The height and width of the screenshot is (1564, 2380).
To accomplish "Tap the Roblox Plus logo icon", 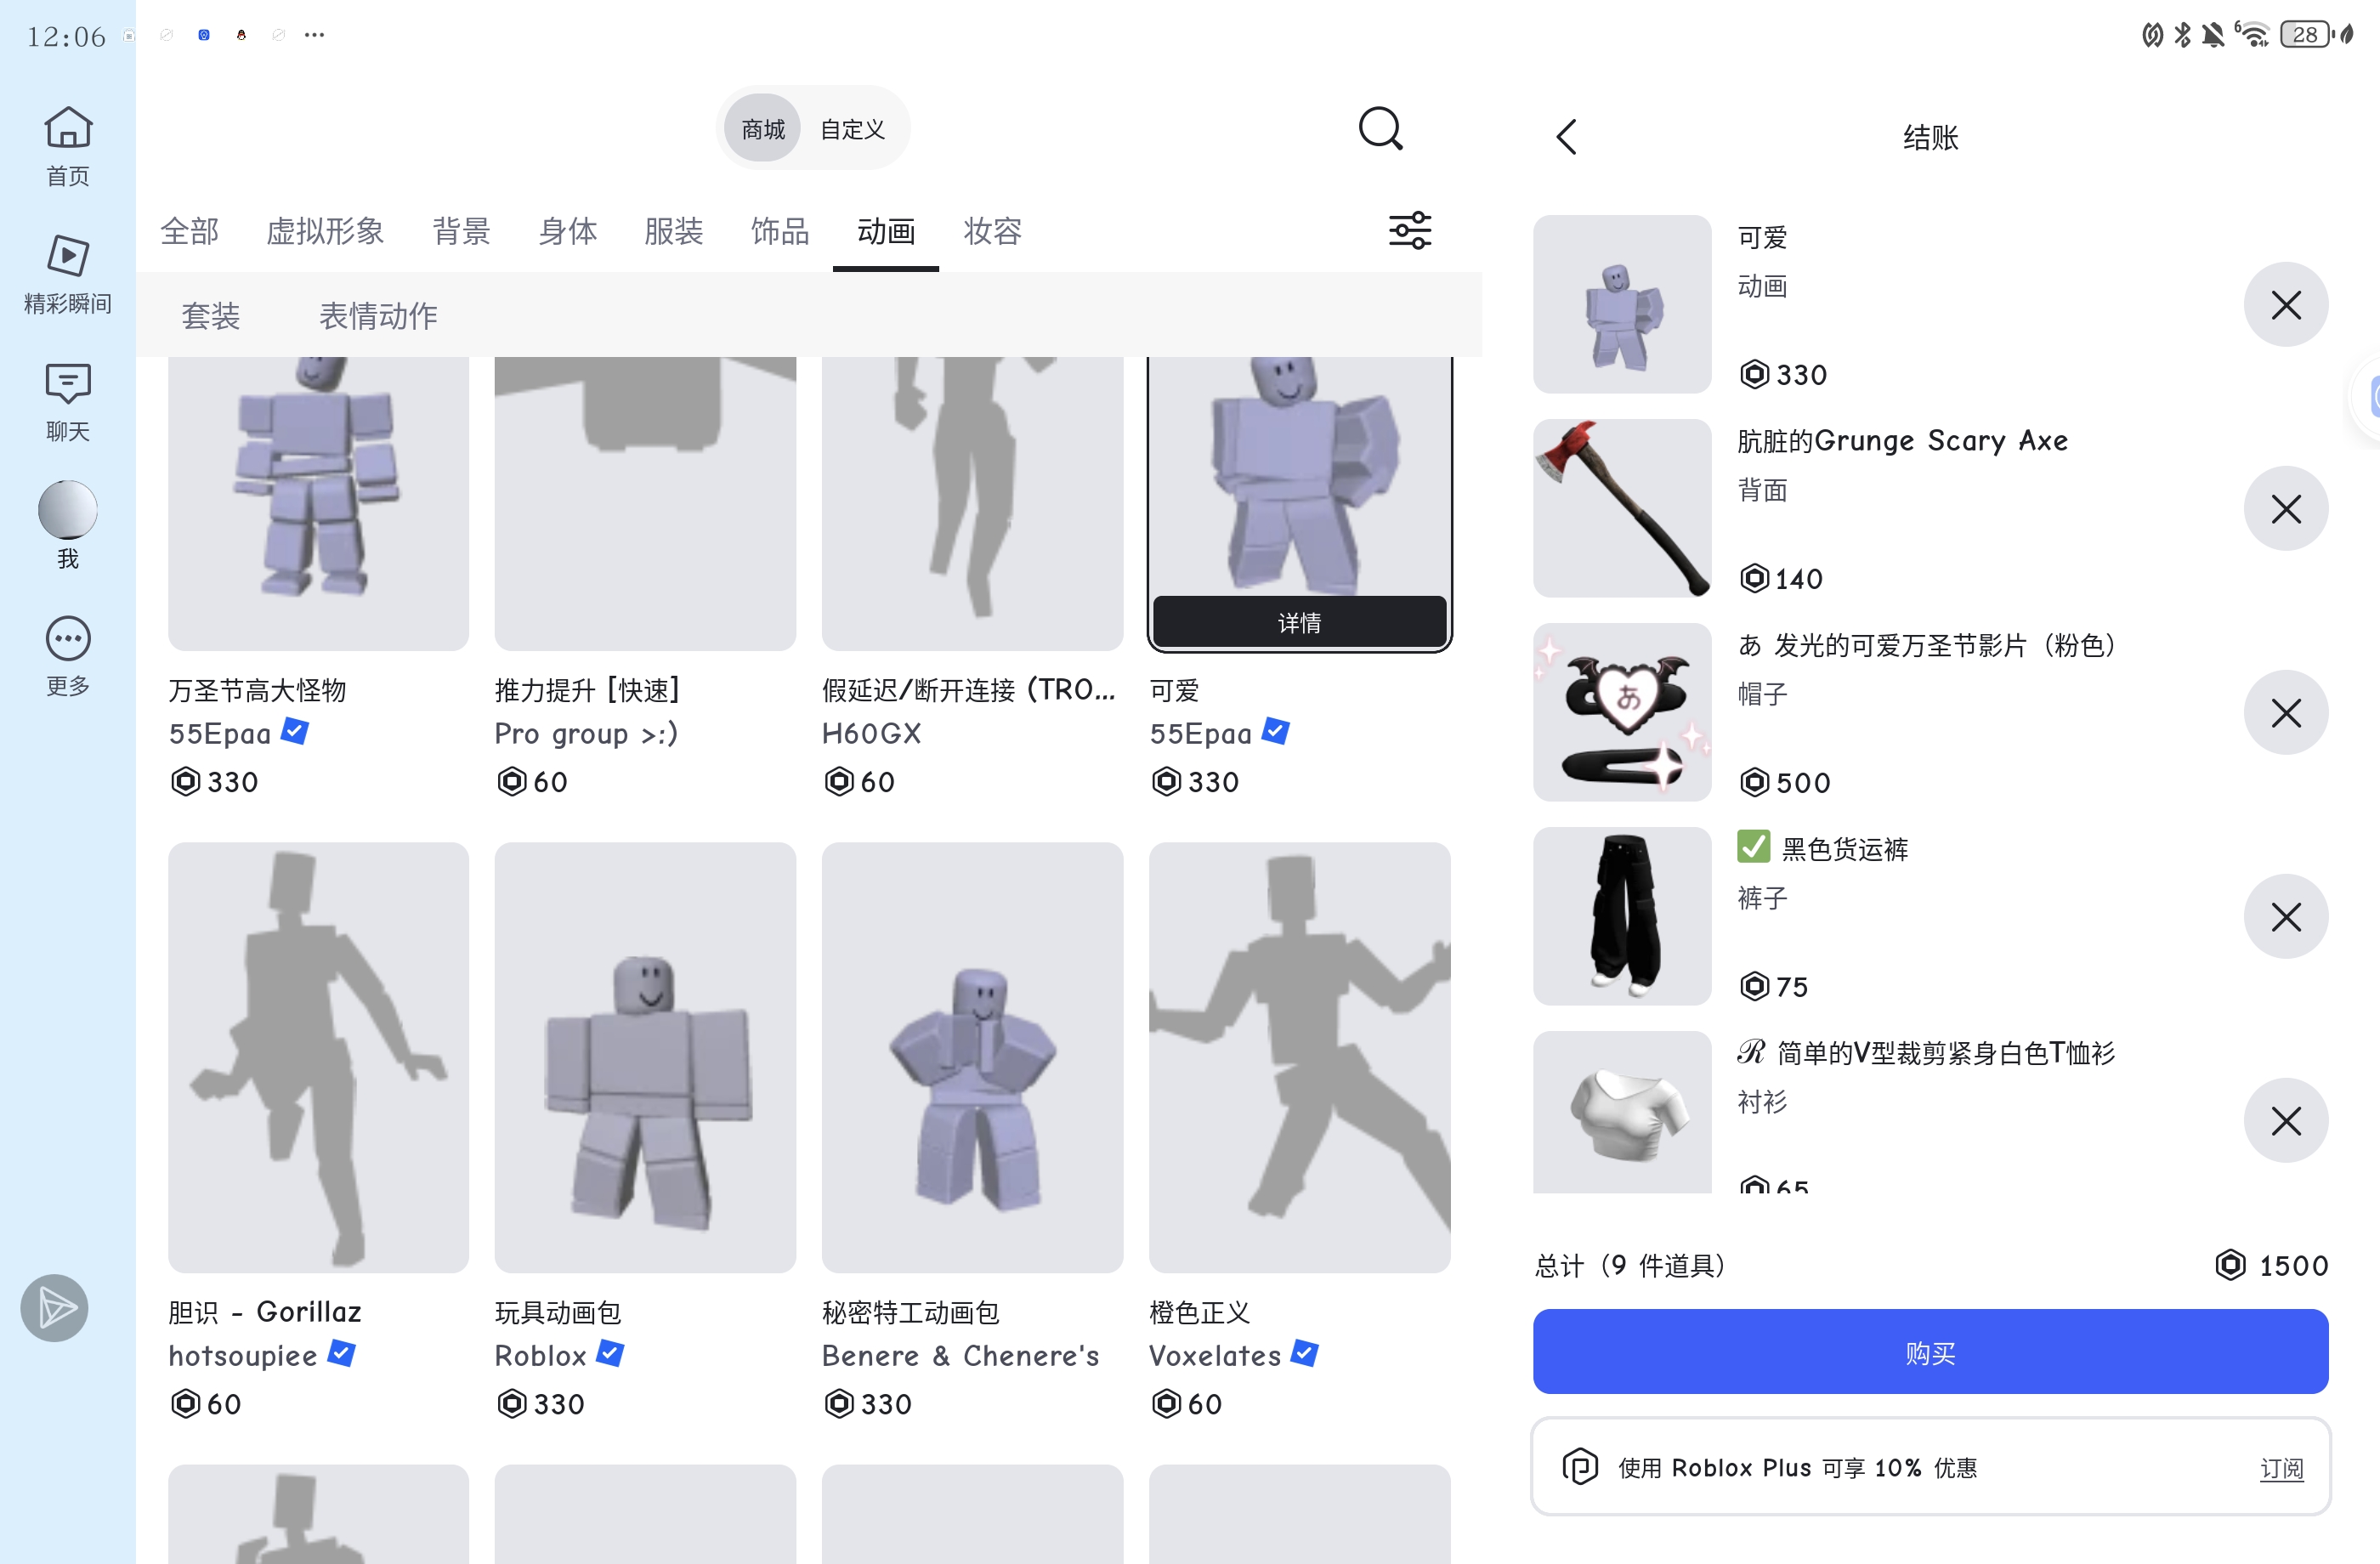I will (x=1580, y=1467).
